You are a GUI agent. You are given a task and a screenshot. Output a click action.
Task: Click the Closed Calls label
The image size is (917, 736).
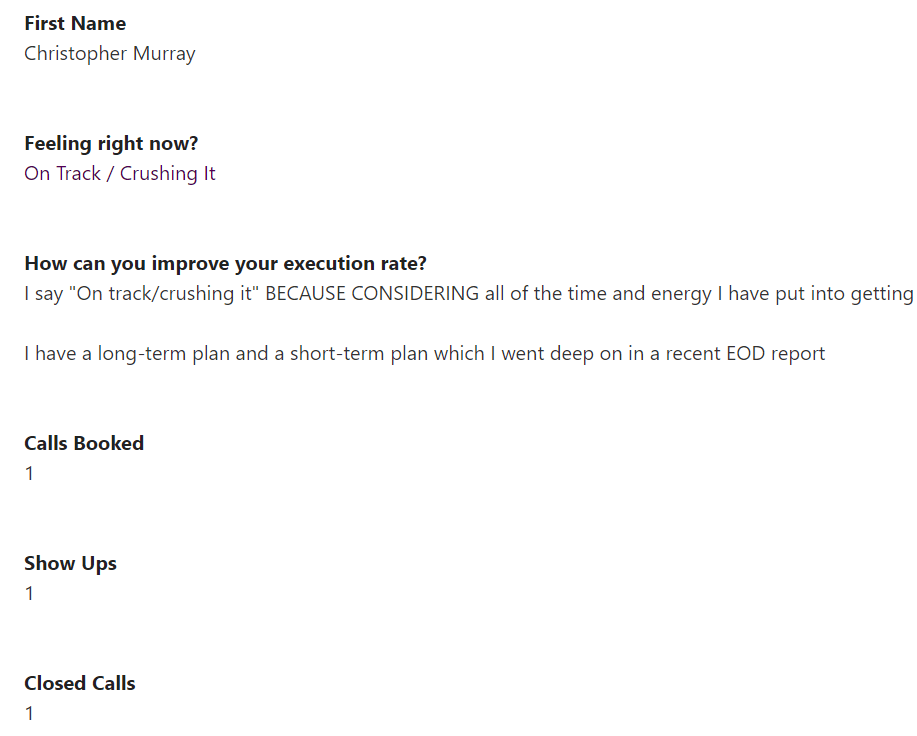click(x=80, y=683)
